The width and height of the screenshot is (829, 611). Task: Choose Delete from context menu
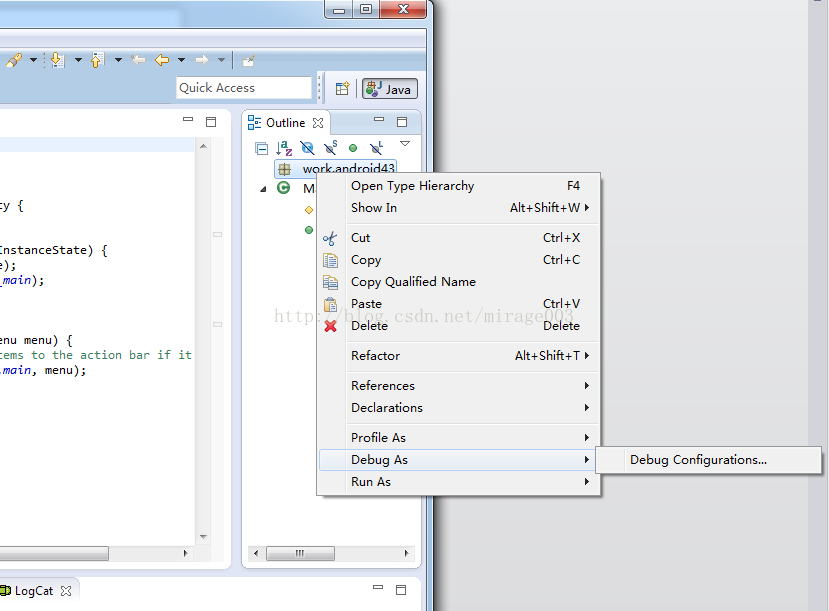click(x=458, y=326)
